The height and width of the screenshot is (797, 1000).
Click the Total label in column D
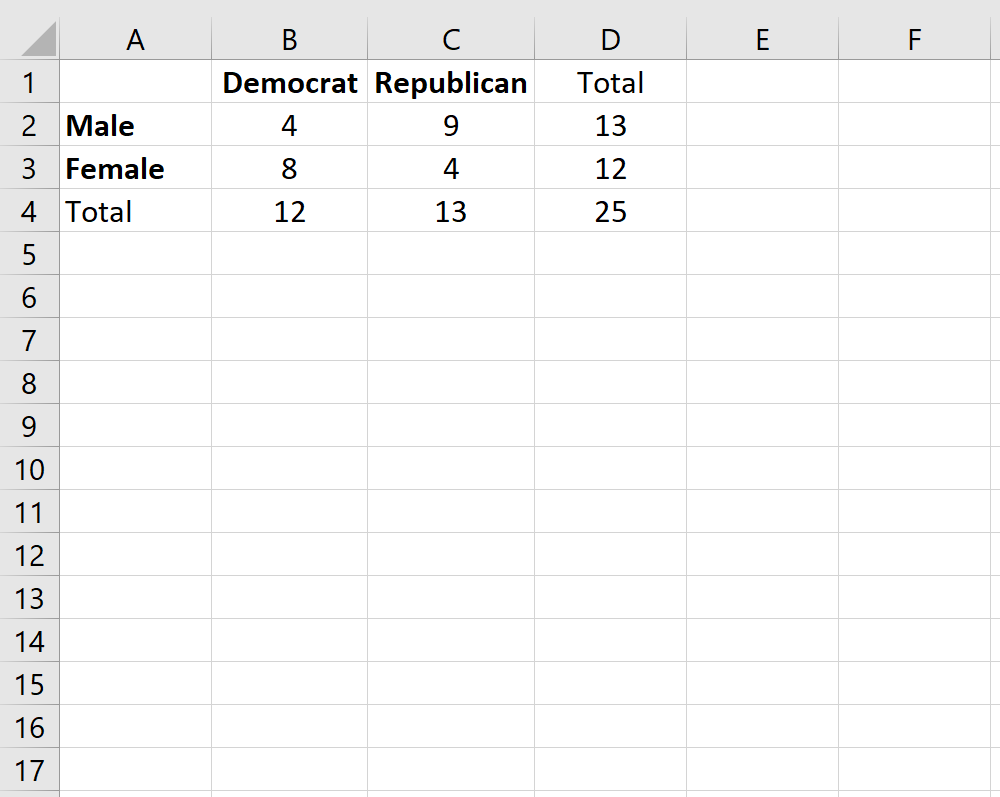(x=610, y=83)
